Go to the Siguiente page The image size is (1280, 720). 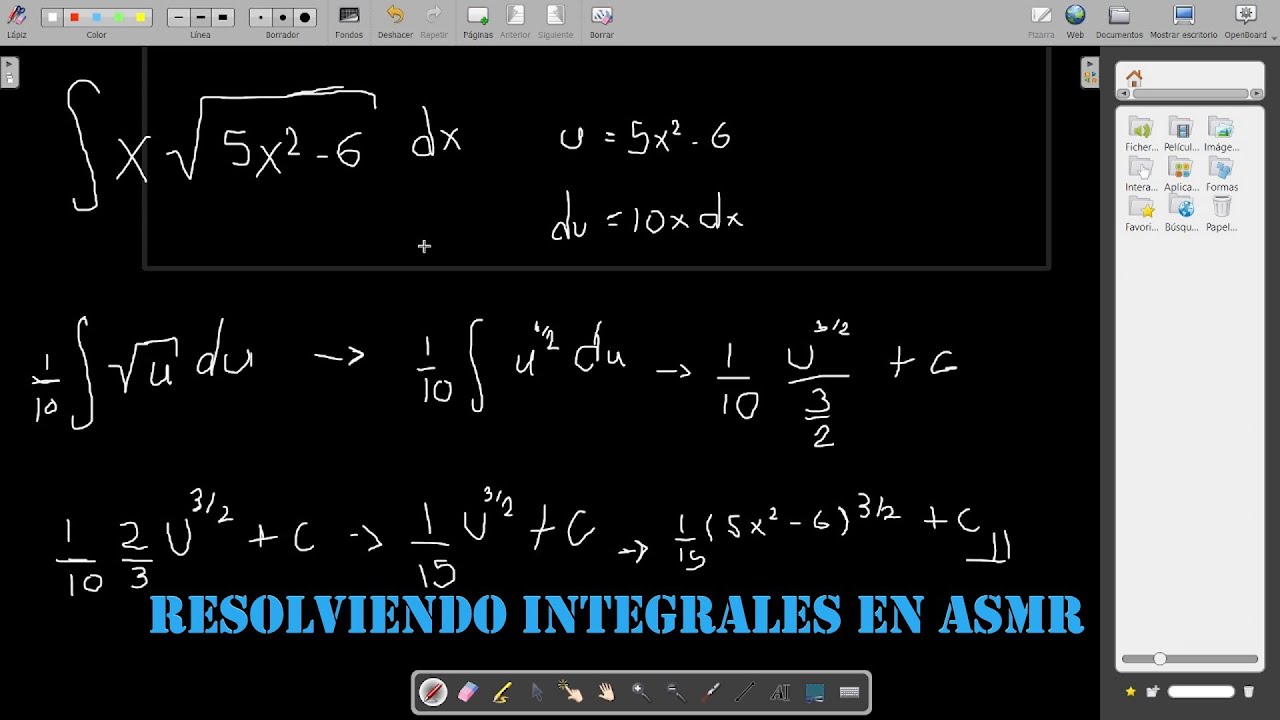[x=555, y=21]
